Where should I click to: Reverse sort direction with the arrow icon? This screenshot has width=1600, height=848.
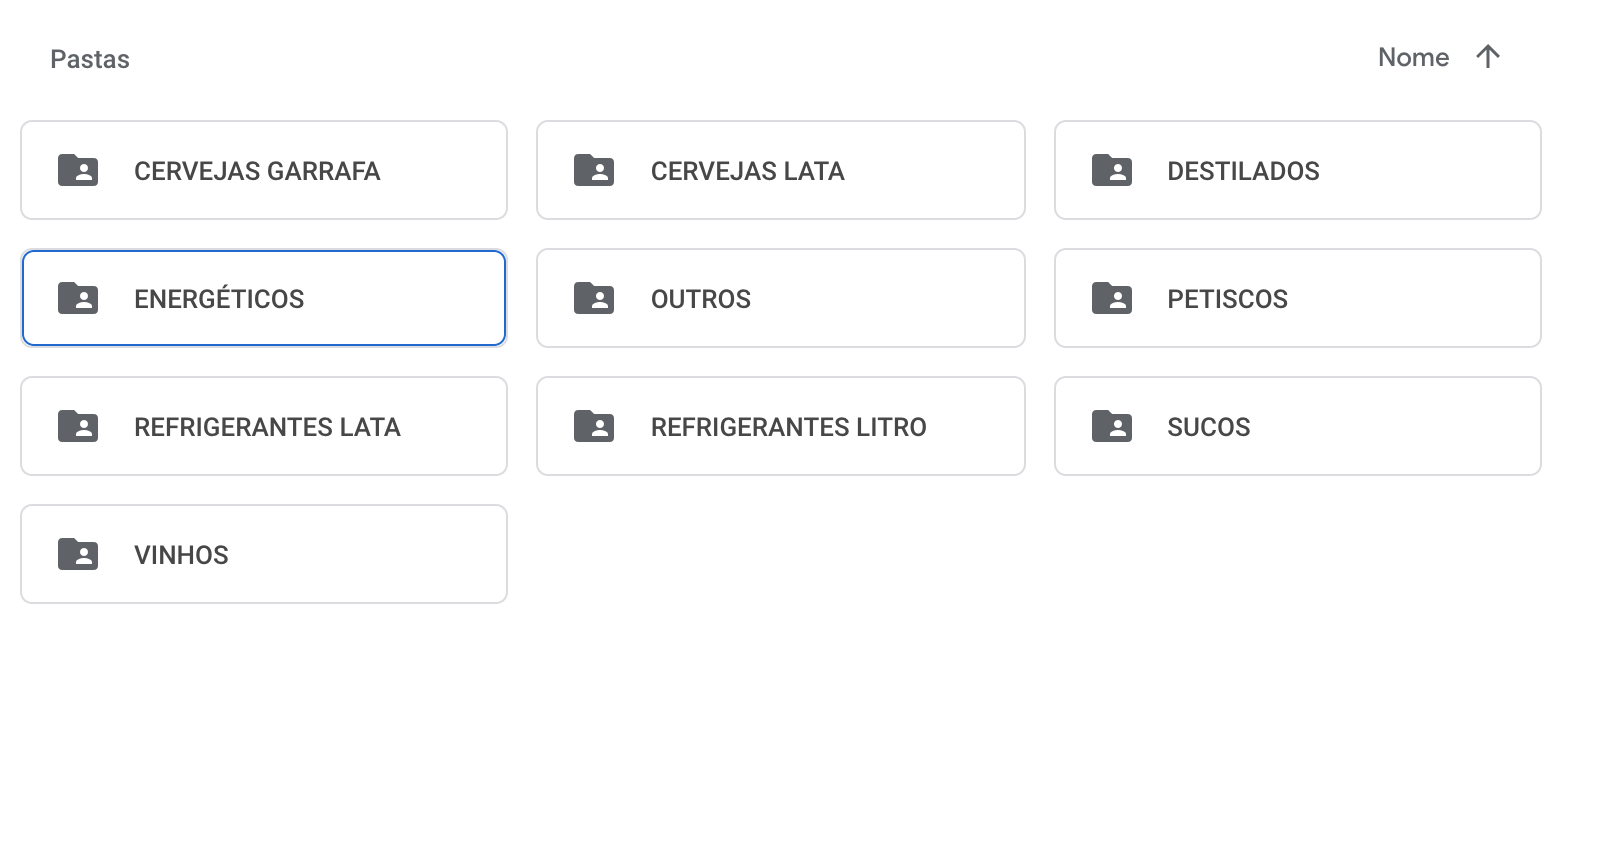(x=1488, y=57)
